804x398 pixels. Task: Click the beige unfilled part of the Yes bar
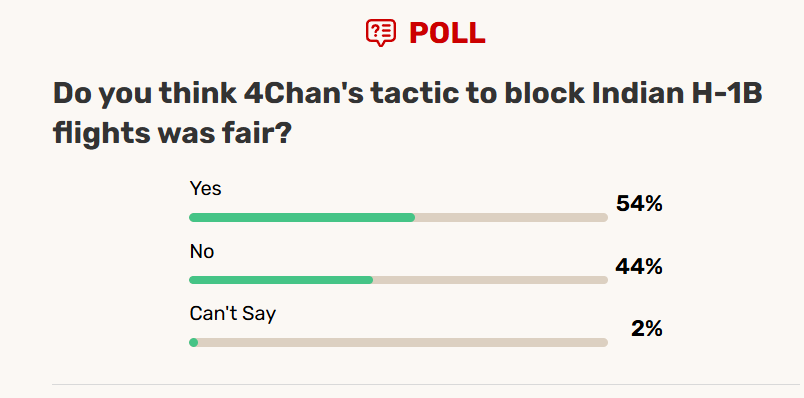[511, 217]
